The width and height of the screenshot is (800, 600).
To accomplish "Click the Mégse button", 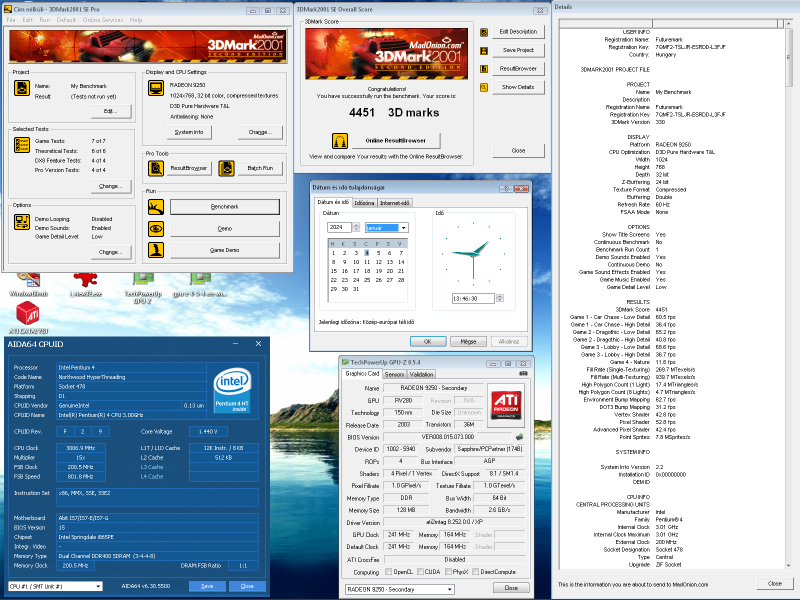I will (x=468, y=341).
